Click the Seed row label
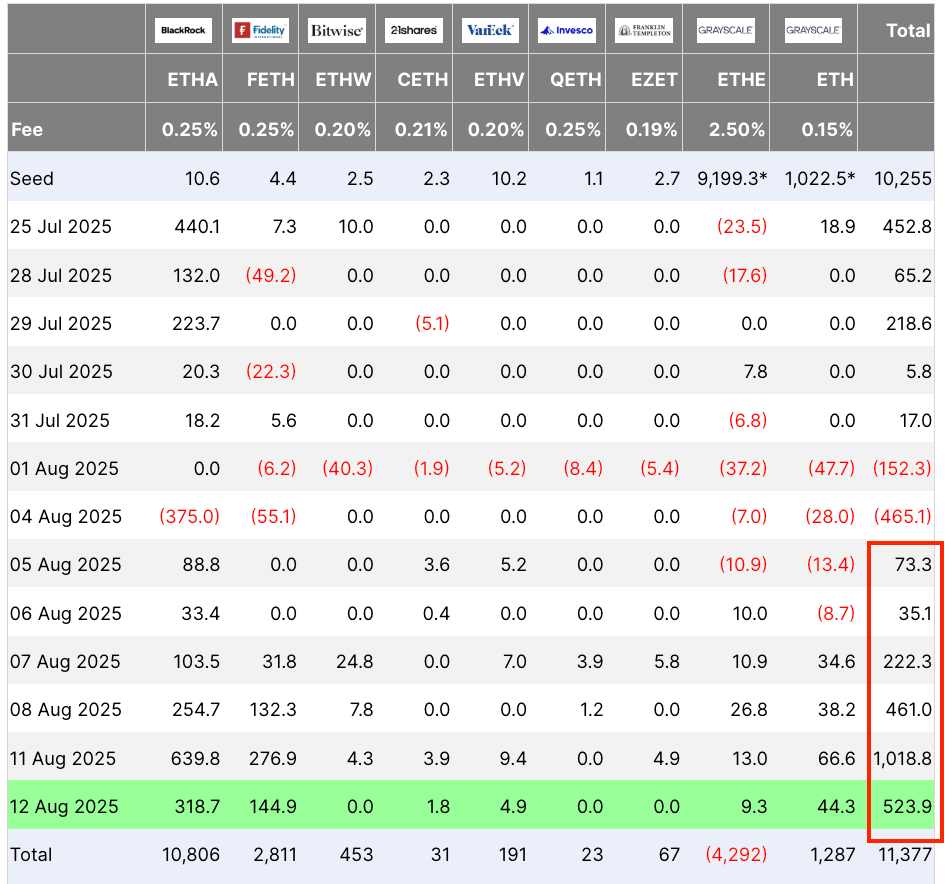 tap(32, 179)
